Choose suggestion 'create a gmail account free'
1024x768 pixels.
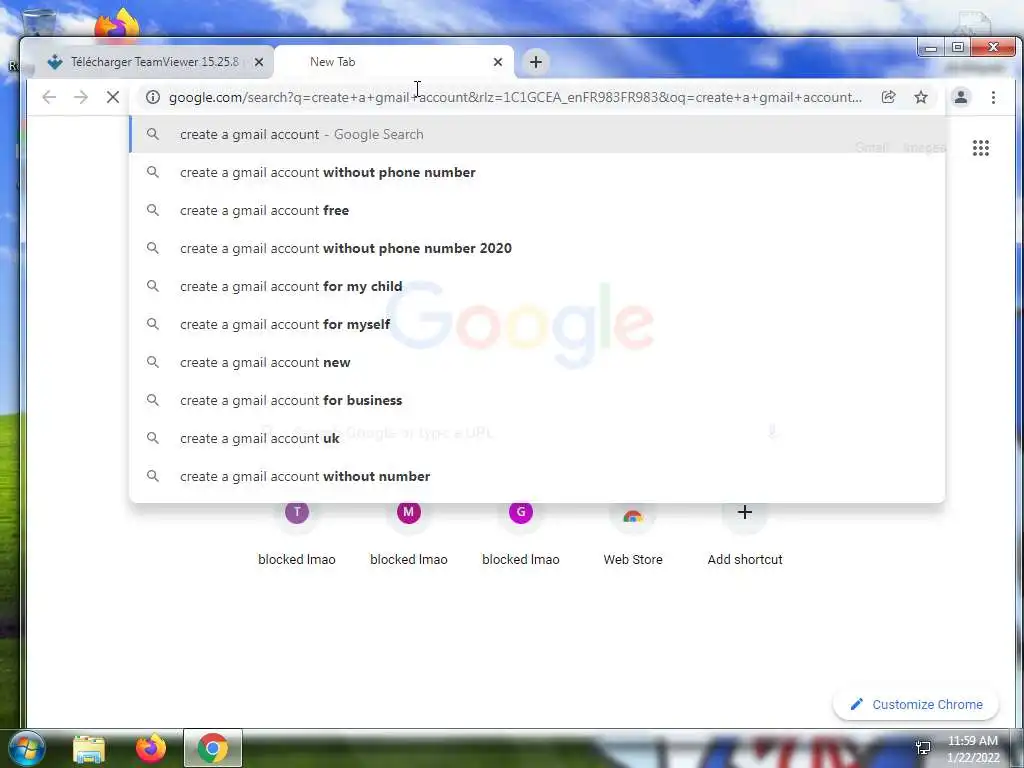point(537,210)
